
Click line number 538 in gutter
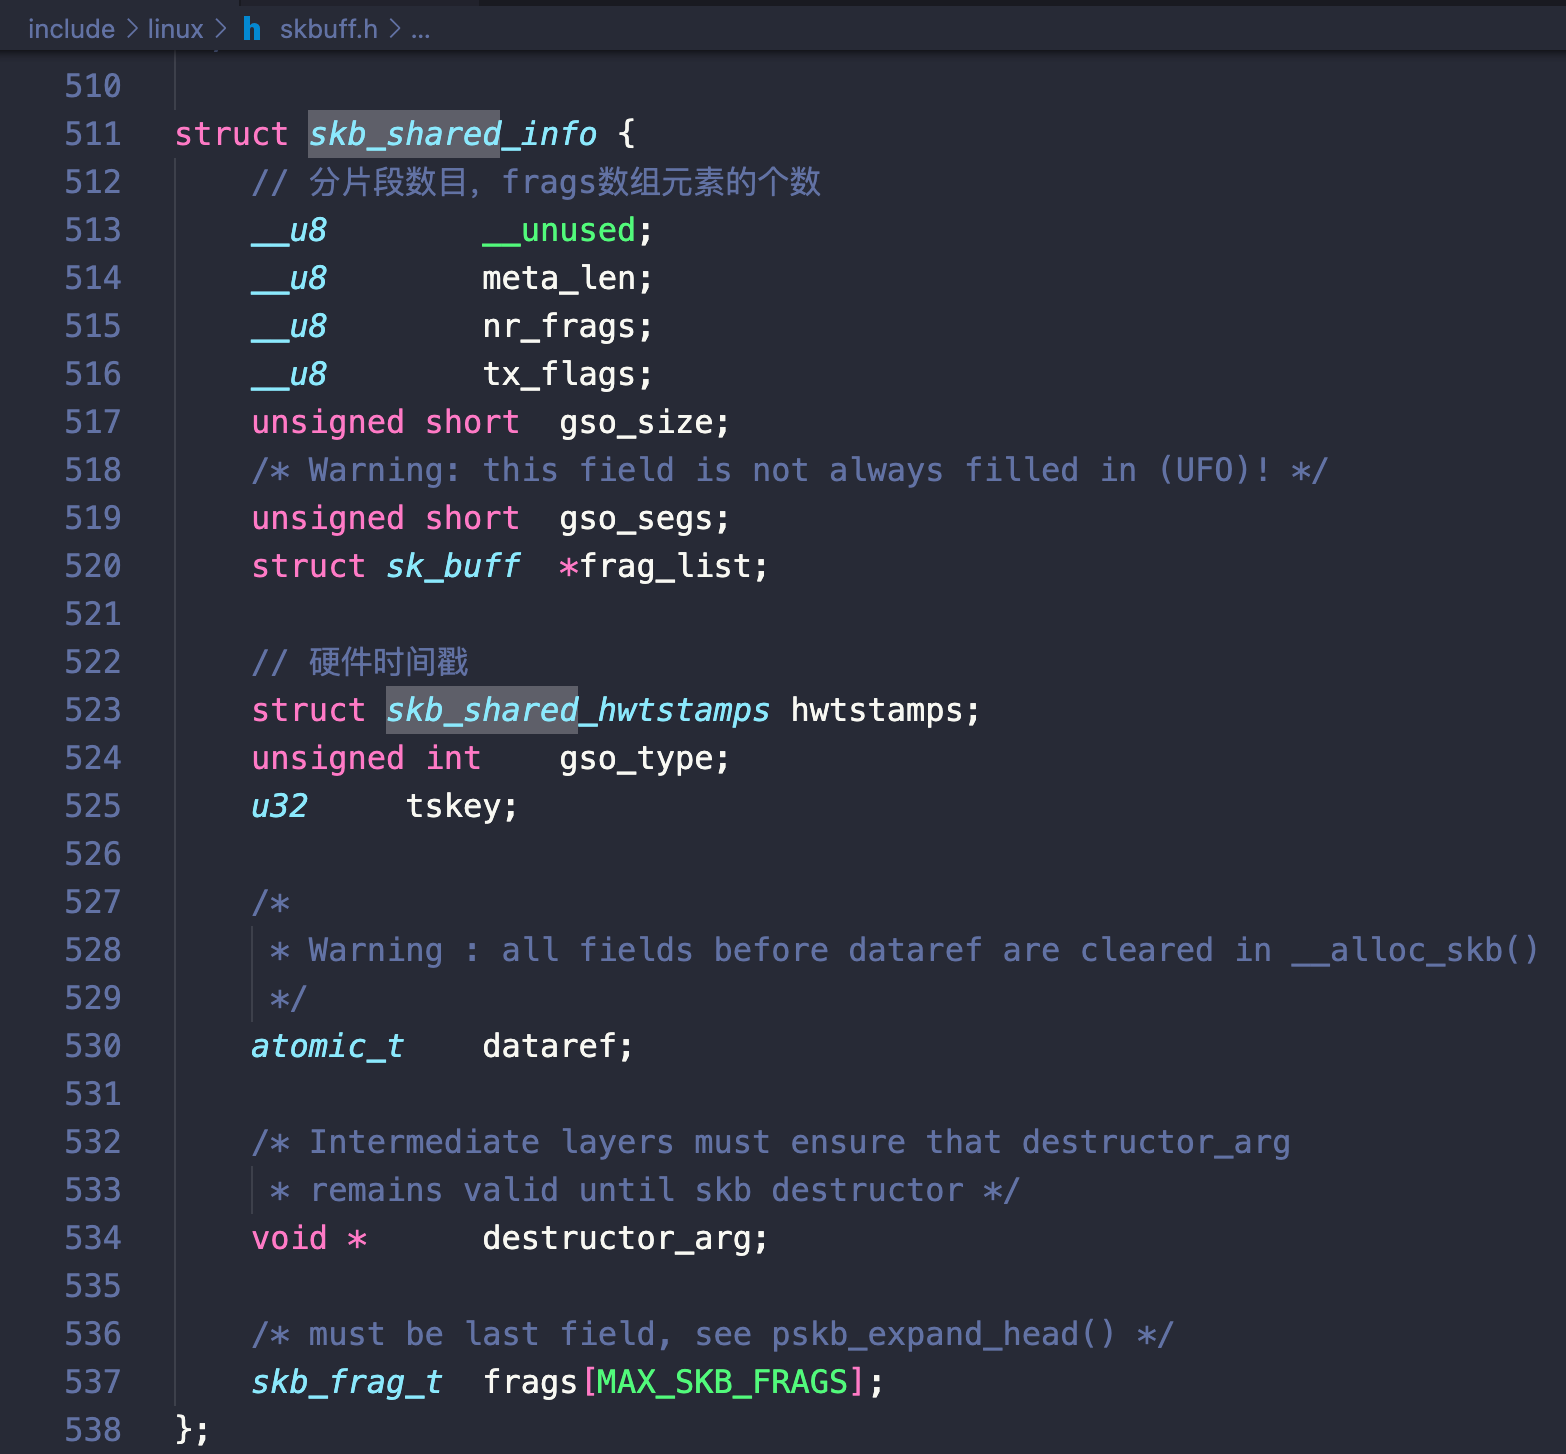pyautogui.click(x=93, y=1430)
